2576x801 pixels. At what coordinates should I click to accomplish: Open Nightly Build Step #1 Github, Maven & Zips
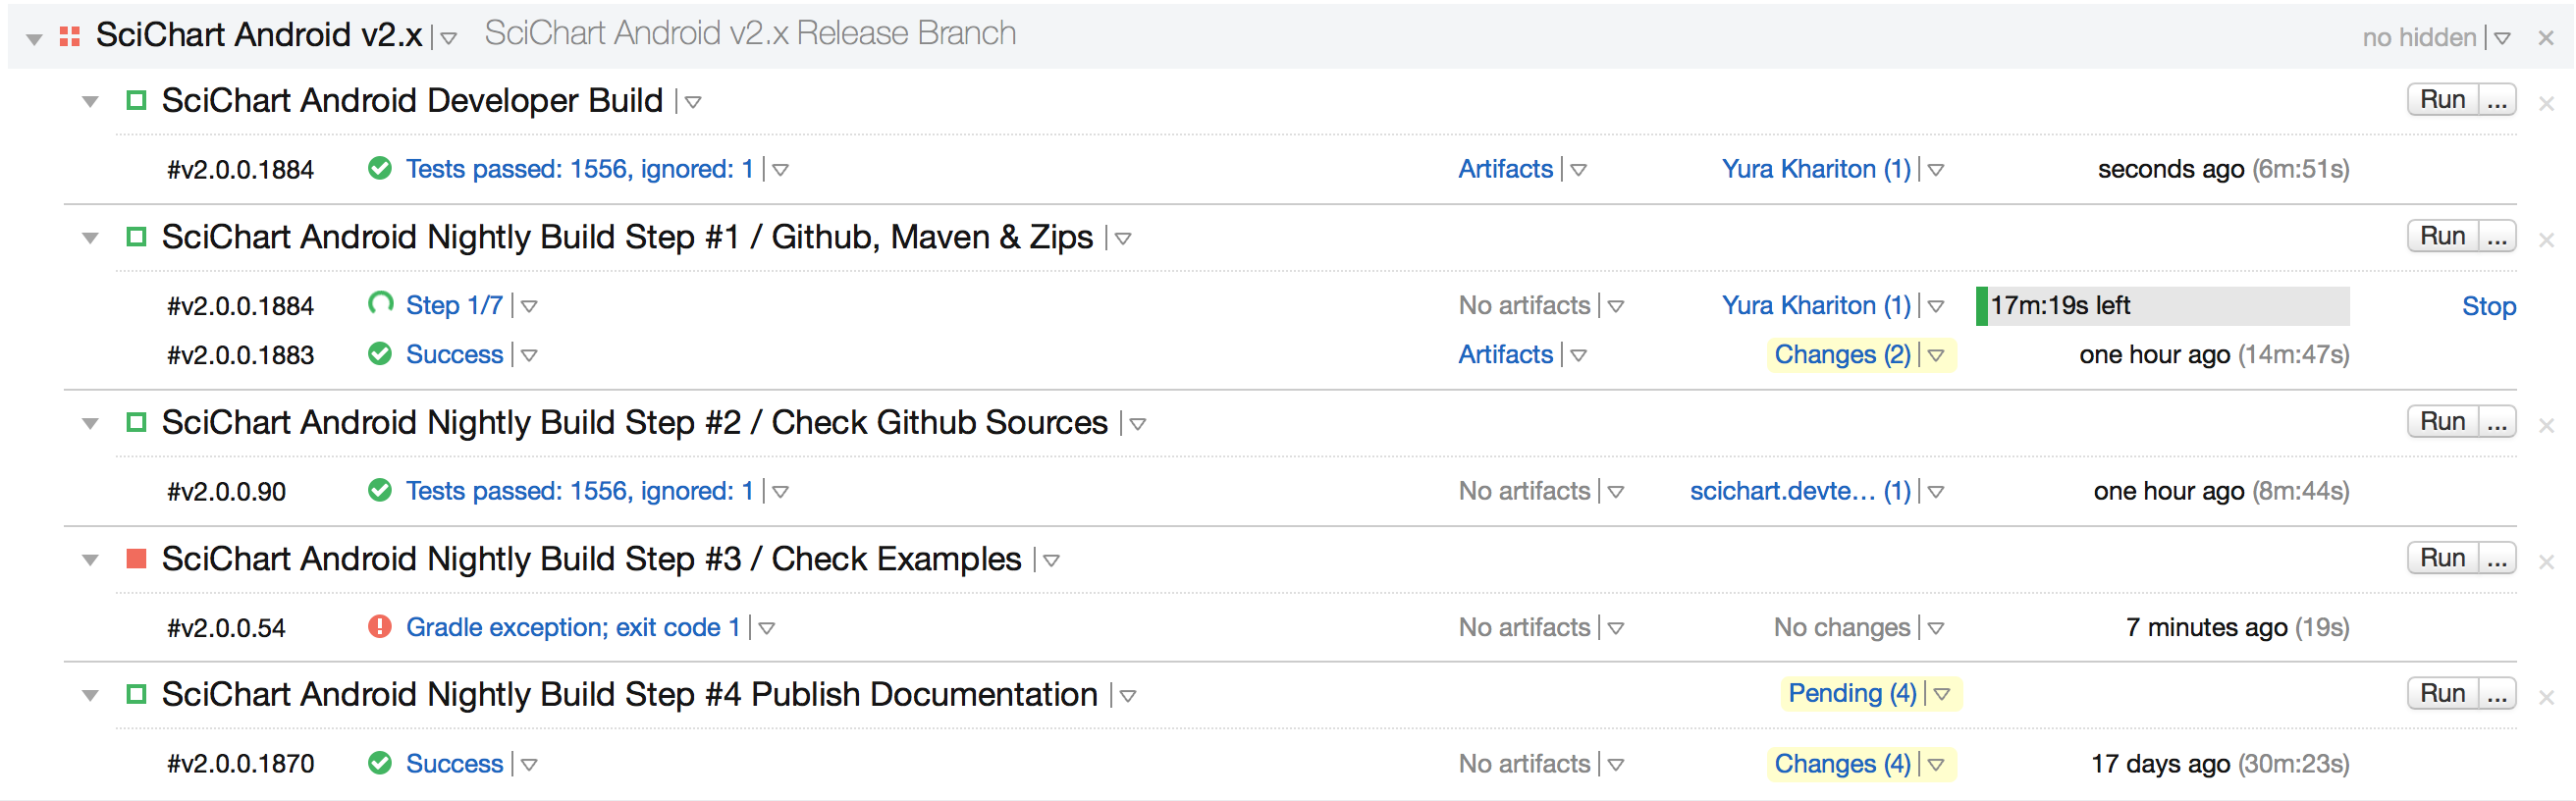point(627,237)
